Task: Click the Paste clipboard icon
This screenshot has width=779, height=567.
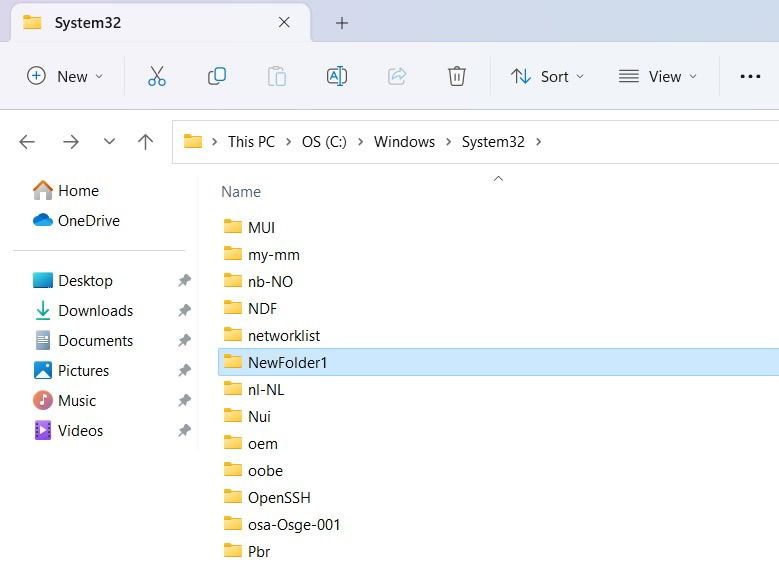Action: tap(277, 77)
